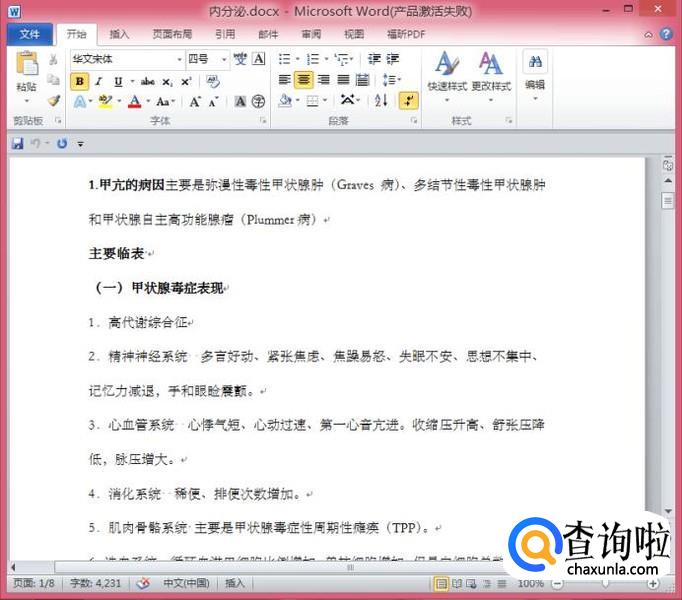The image size is (682, 600).
Task: Expand the Editing (编辑) group dropdown
Action: [x=535, y=98]
